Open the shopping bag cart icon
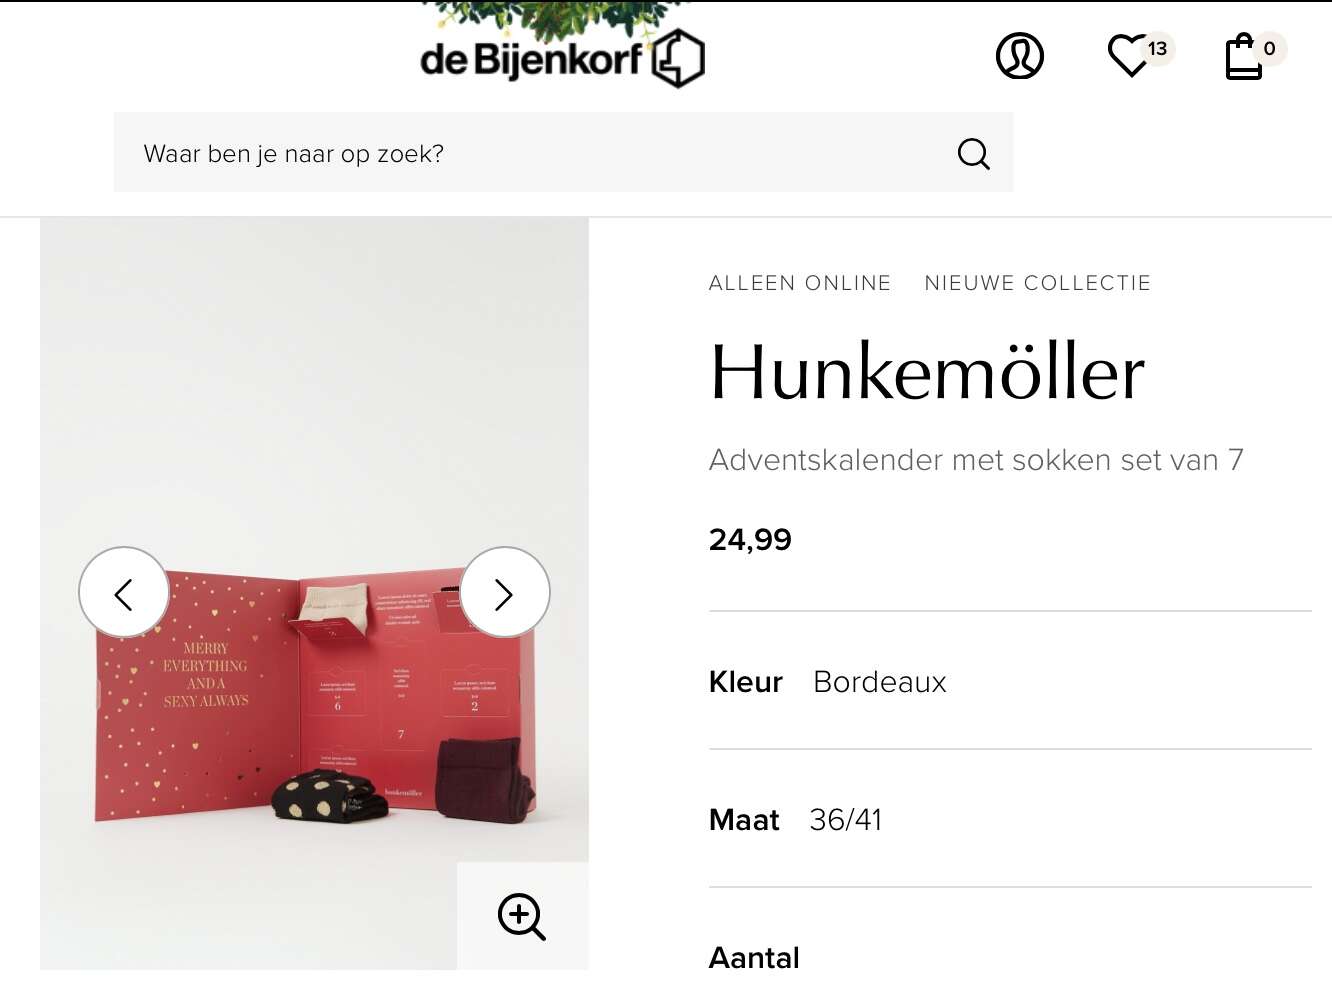 coord(1244,56)
